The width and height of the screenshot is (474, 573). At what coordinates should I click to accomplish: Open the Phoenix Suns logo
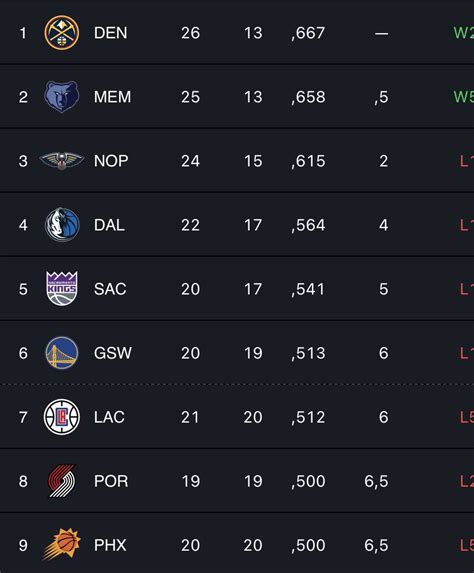coord(62,544)
